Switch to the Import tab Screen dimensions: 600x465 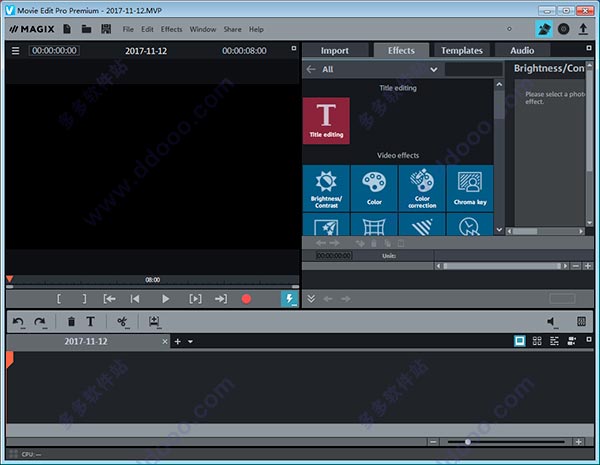(x=335, y=51)
